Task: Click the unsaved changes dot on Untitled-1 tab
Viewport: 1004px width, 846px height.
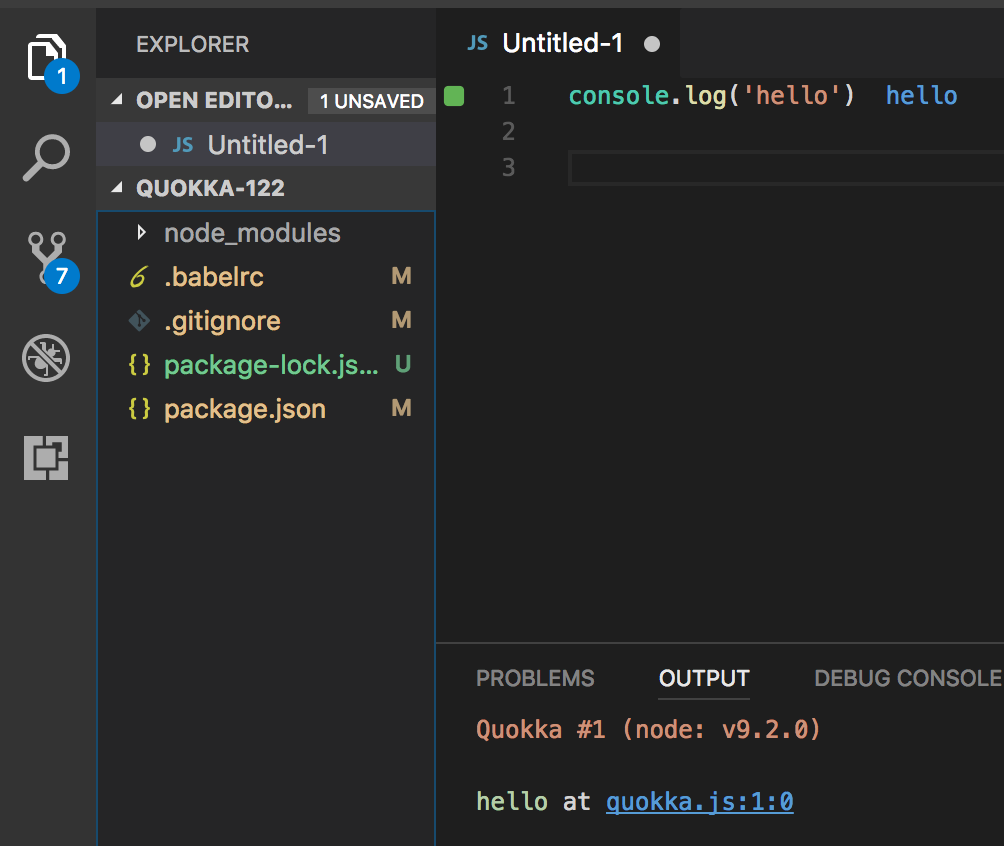Action: (x=650, y=44)
